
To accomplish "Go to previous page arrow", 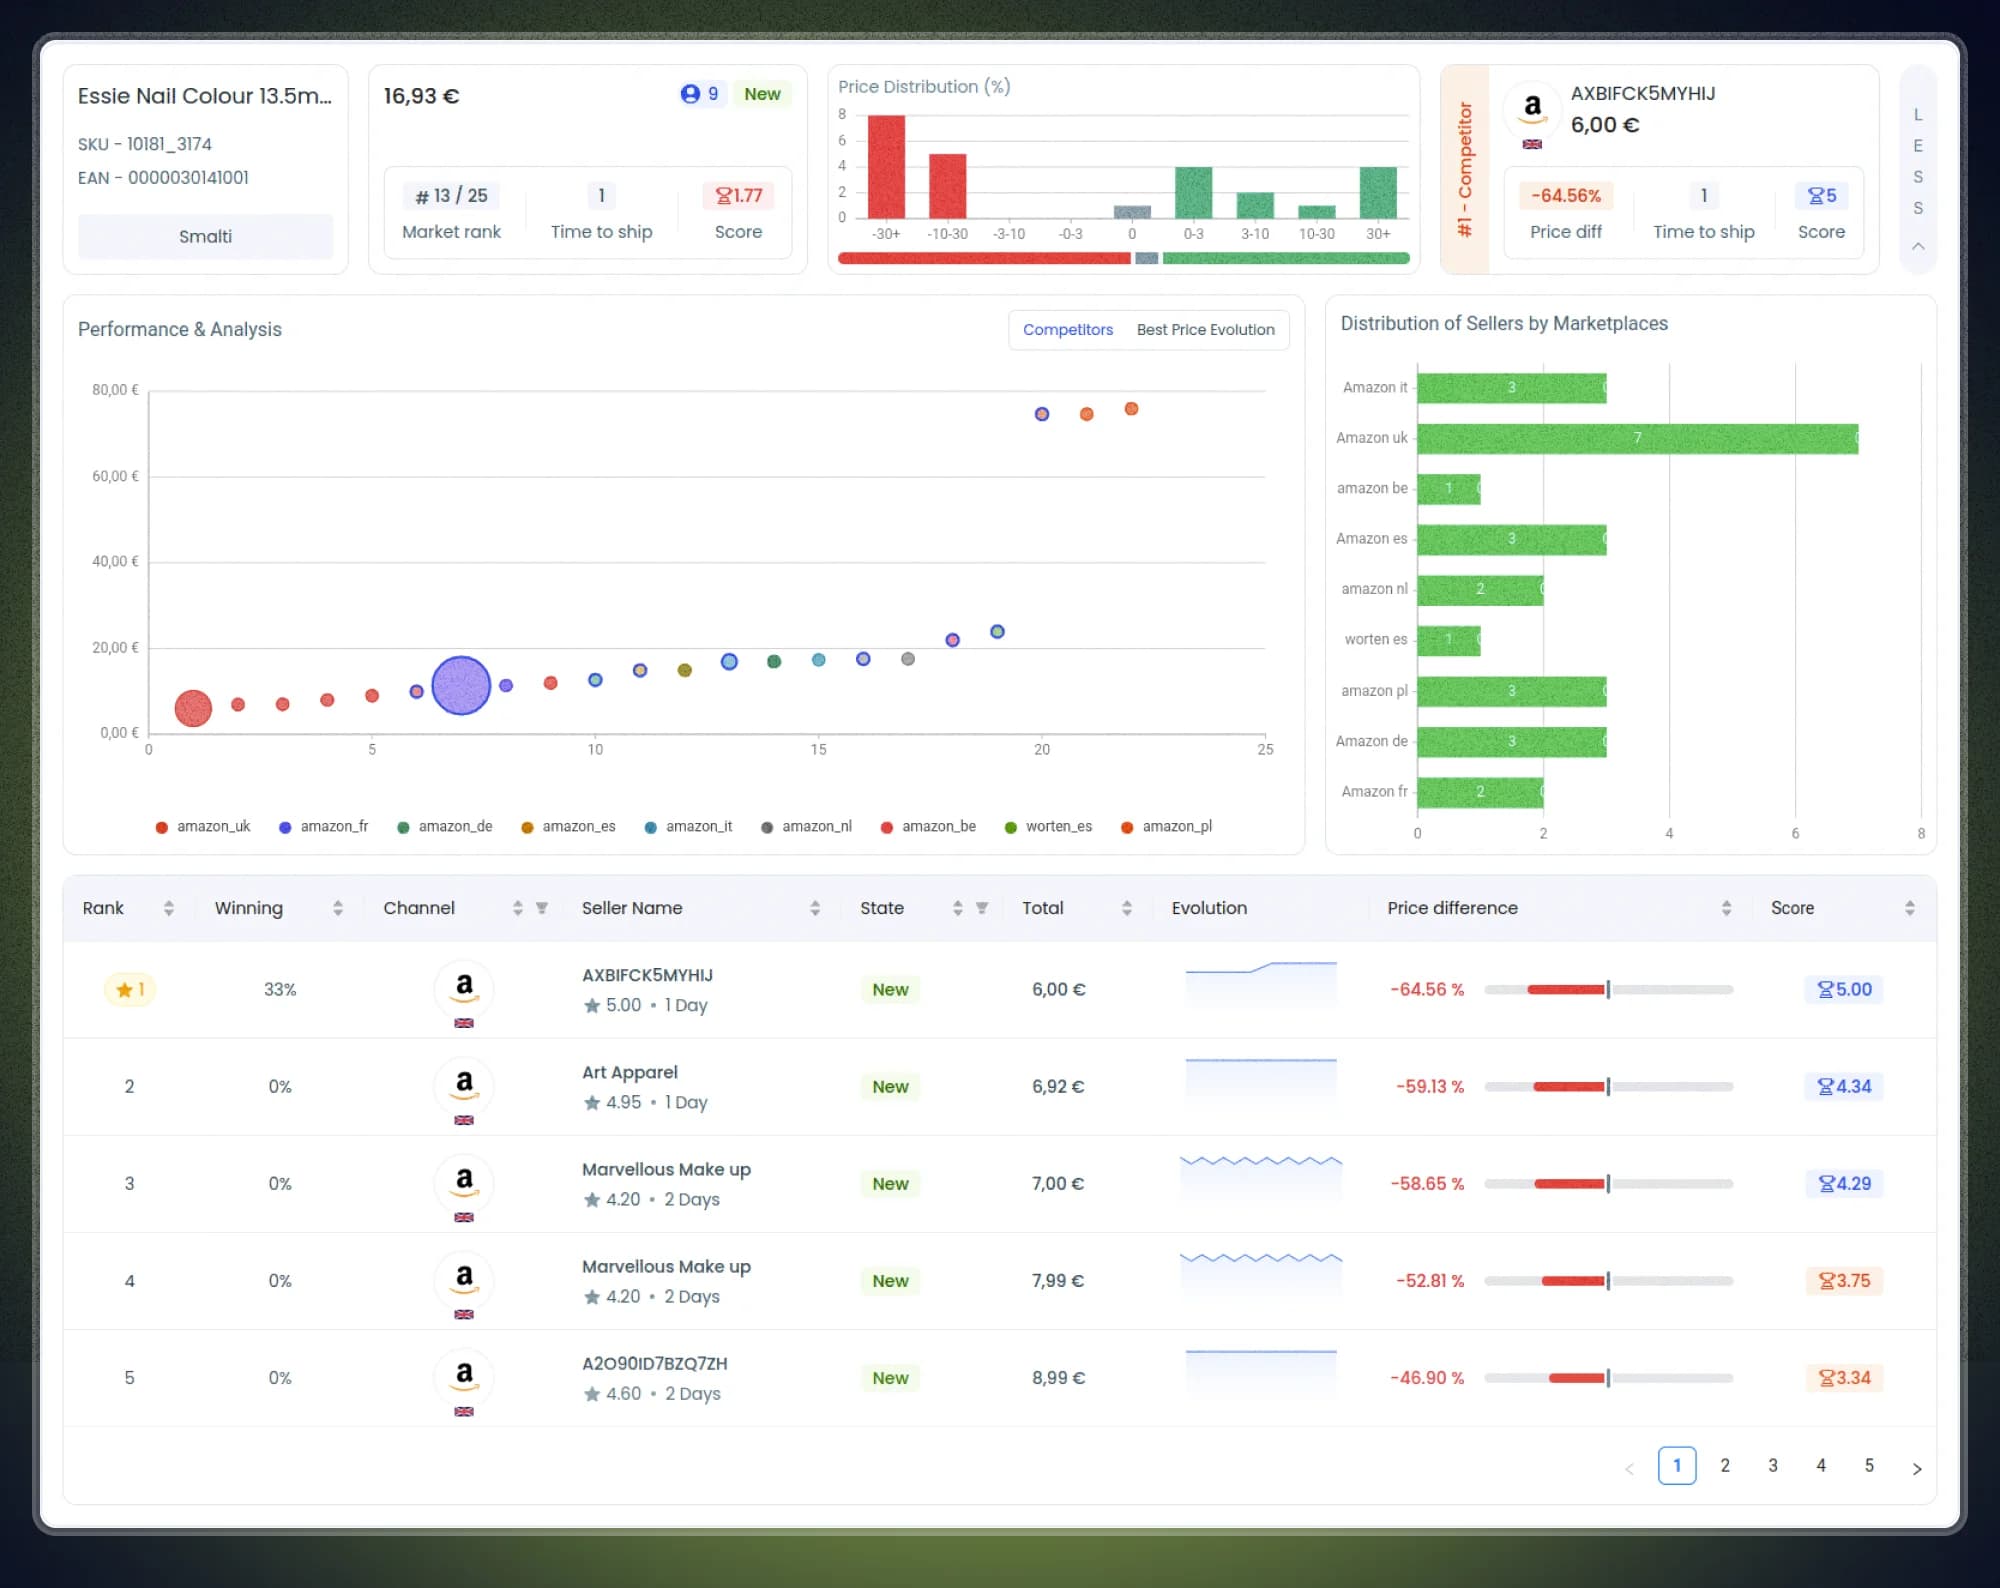I will click(1629, 1468).
